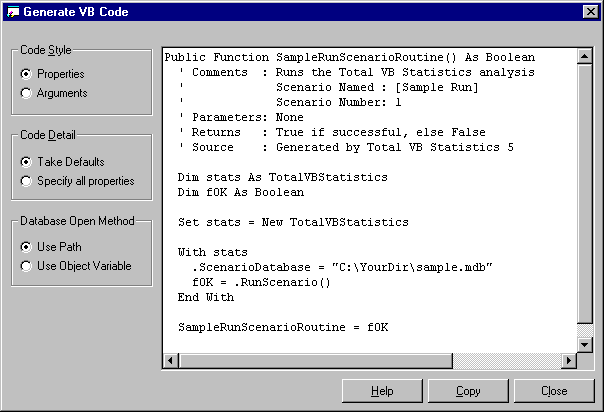Image resolution: width=604 pixels, height=412 pixels.
Task: Click the 'fOK = .RunScenario()' line
Action: pyautogui.click(x=261, y=283)
